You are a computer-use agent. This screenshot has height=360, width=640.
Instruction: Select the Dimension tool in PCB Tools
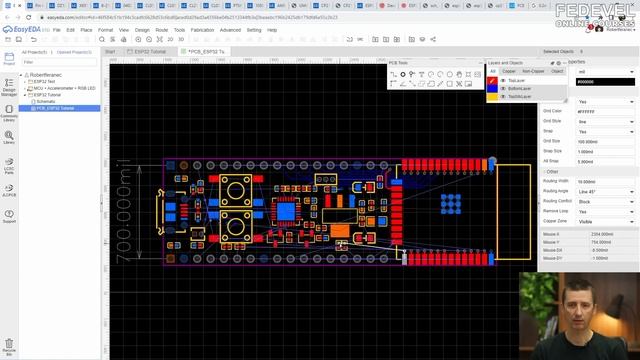[x=440, y=84]
